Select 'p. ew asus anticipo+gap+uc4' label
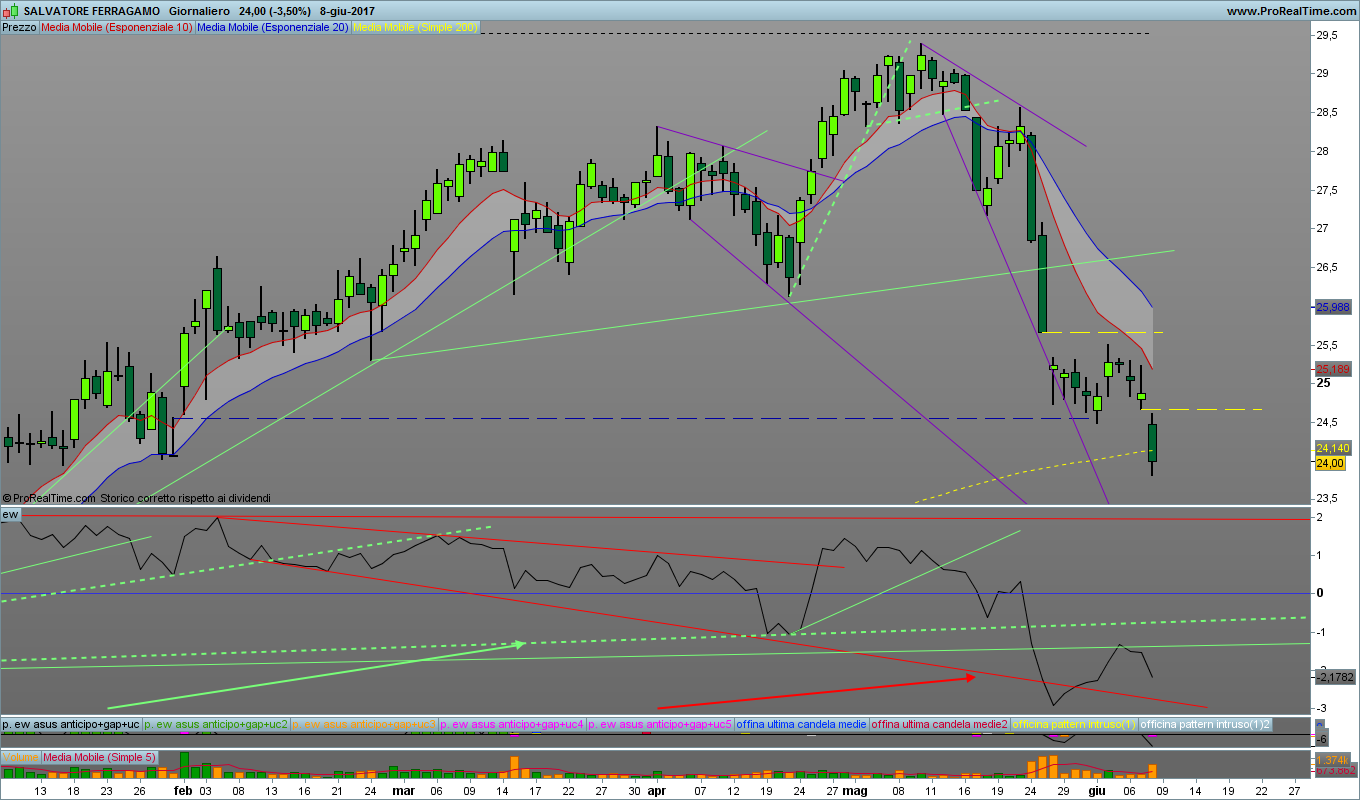Image resolution: width=1360 pixels, height=800 pixels. click(x=513, y=723)
